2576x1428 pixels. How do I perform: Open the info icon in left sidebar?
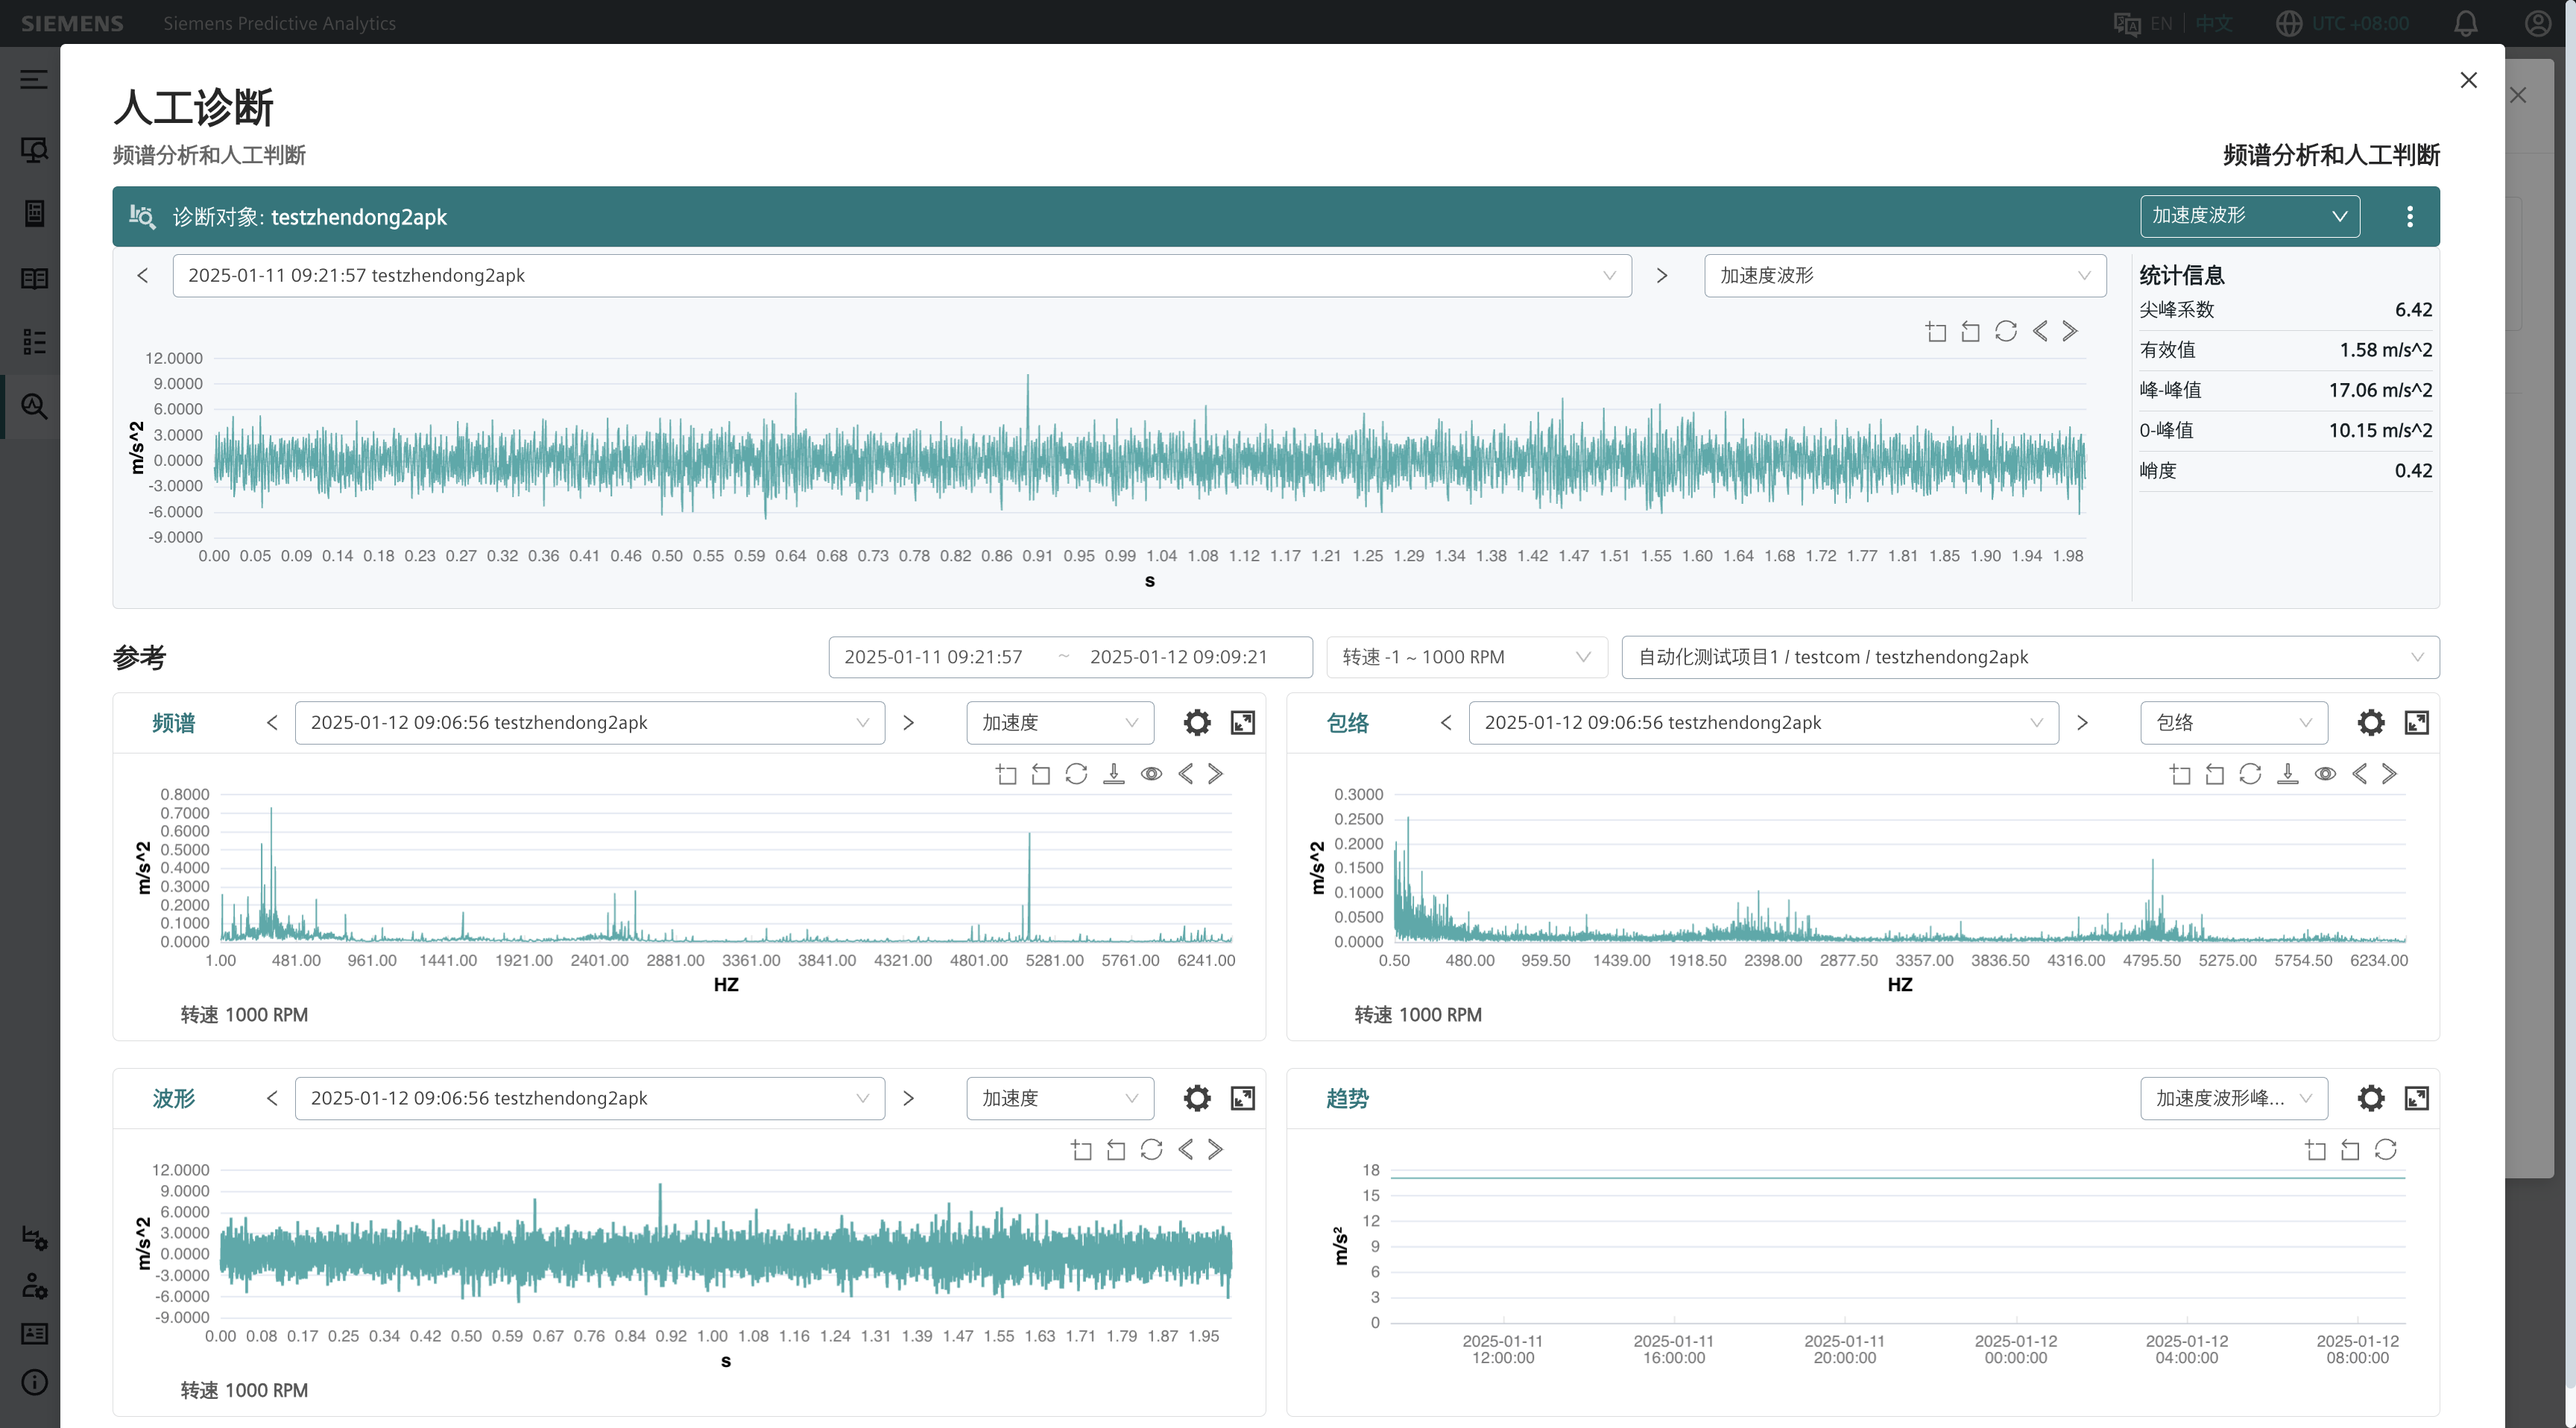pyautogui.click(x=34, y=1382)
